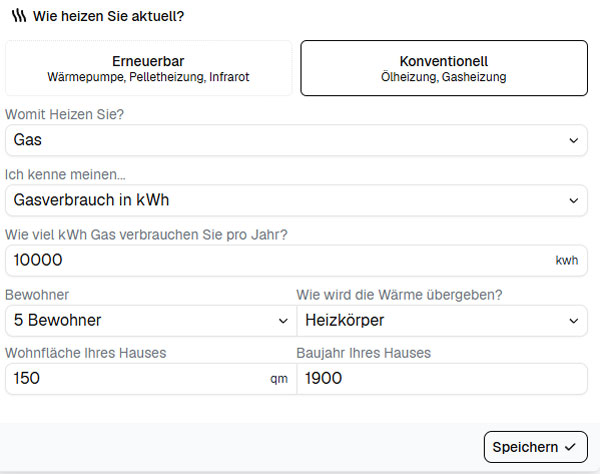Click the checkmark icon on Speichern
The height and width of the screenshot is (474, 600).
click(x=570, y=447)
